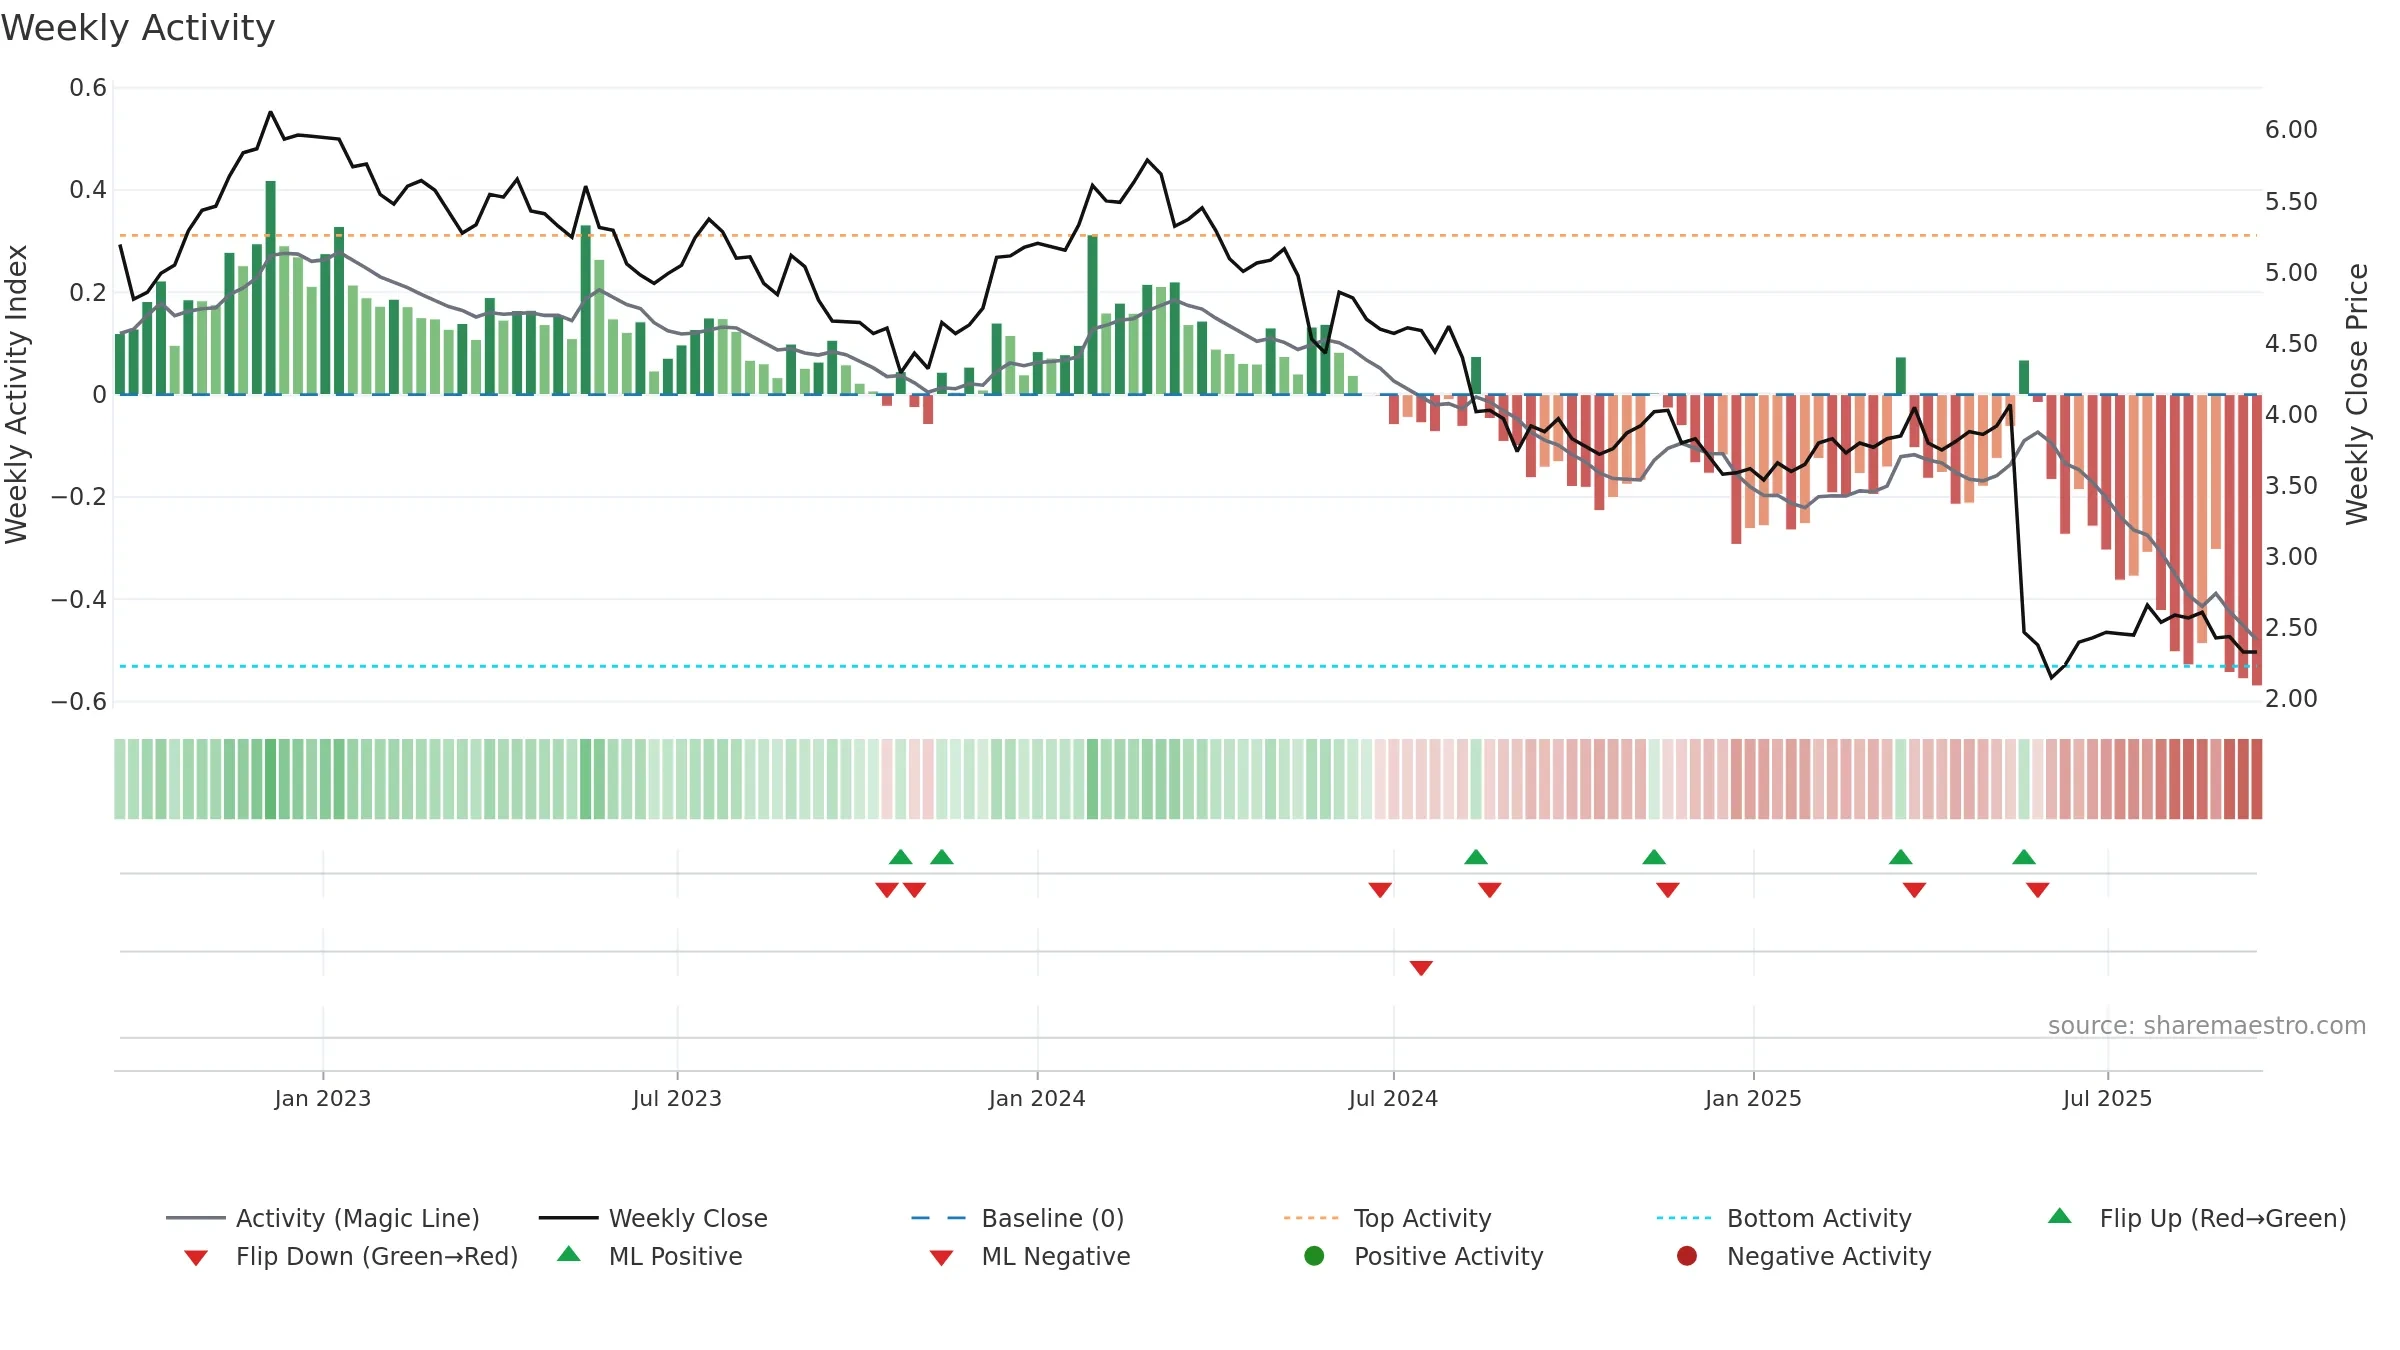
Task: Click the 4.00 price axis label
Action: point(2291,414)
